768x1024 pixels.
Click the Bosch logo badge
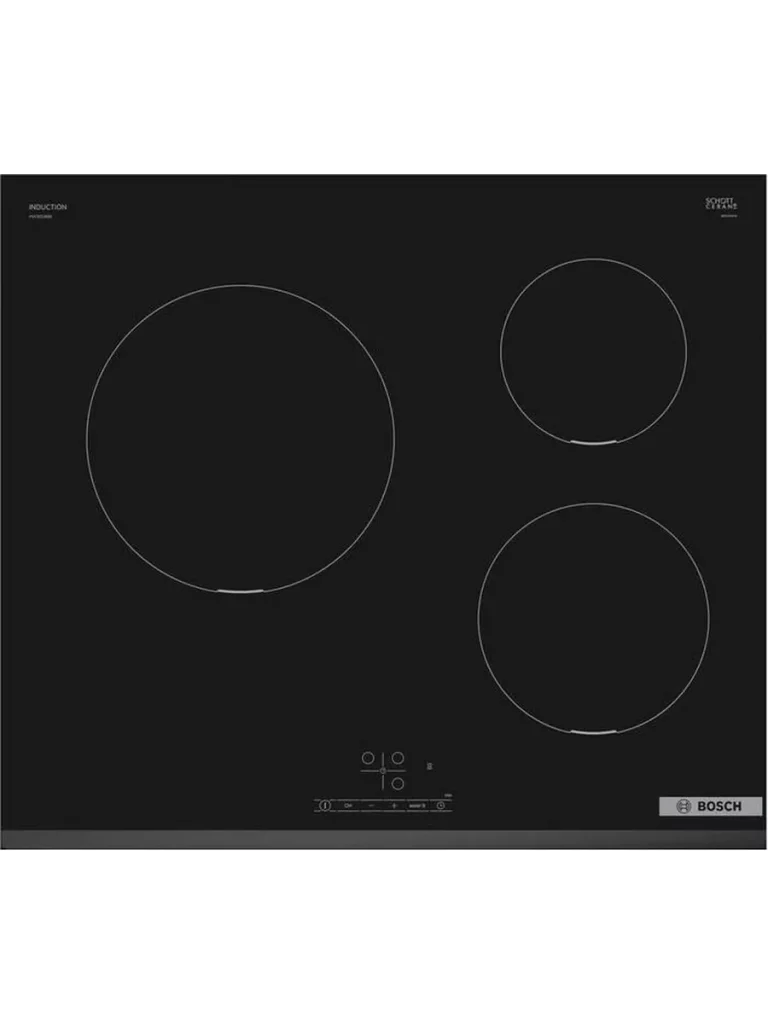pos(710,806)
